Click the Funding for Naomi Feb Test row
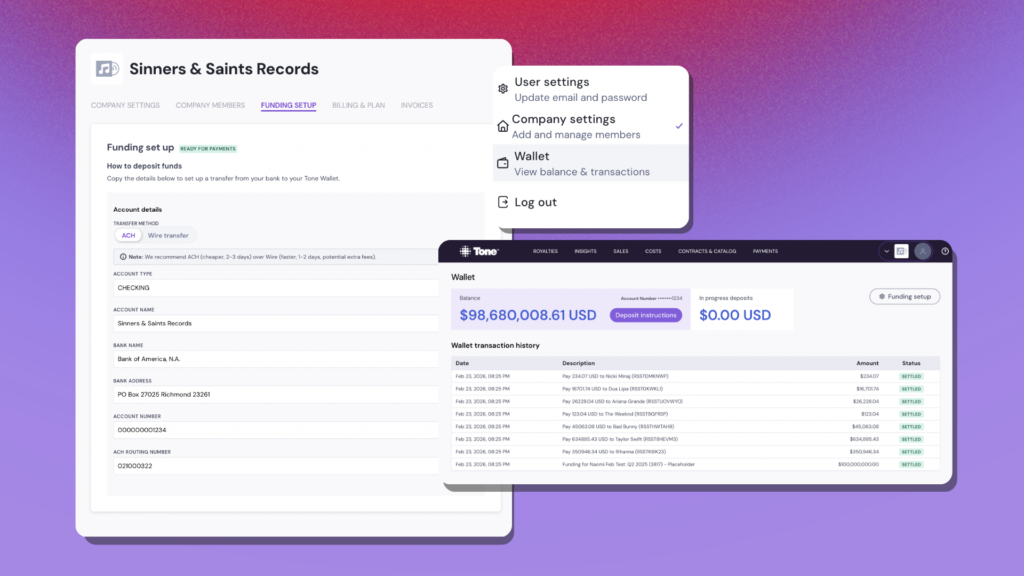Image resolution: width=1024 pixels, height=576 pixels. 696,464
